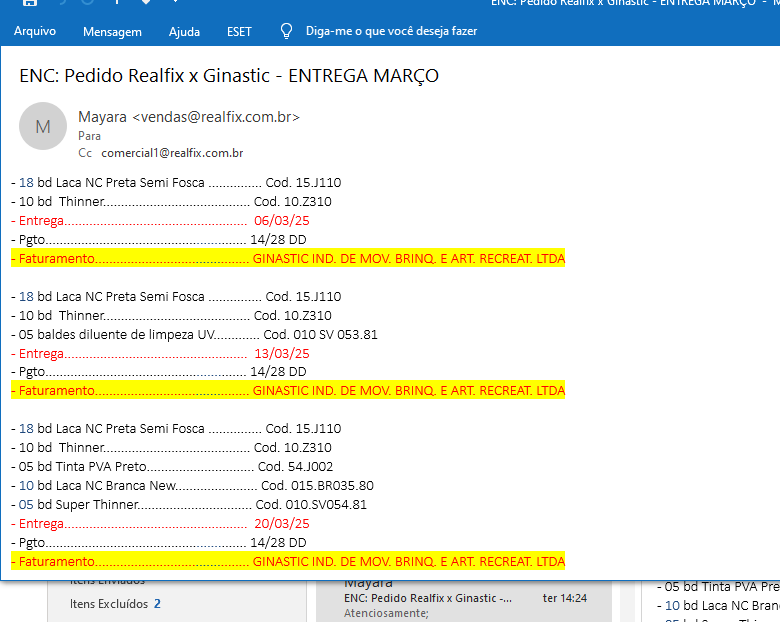
Task: Click the email subject 'ENC: Pedido Realfix x Ginastic'
Action: coord(229,76)
